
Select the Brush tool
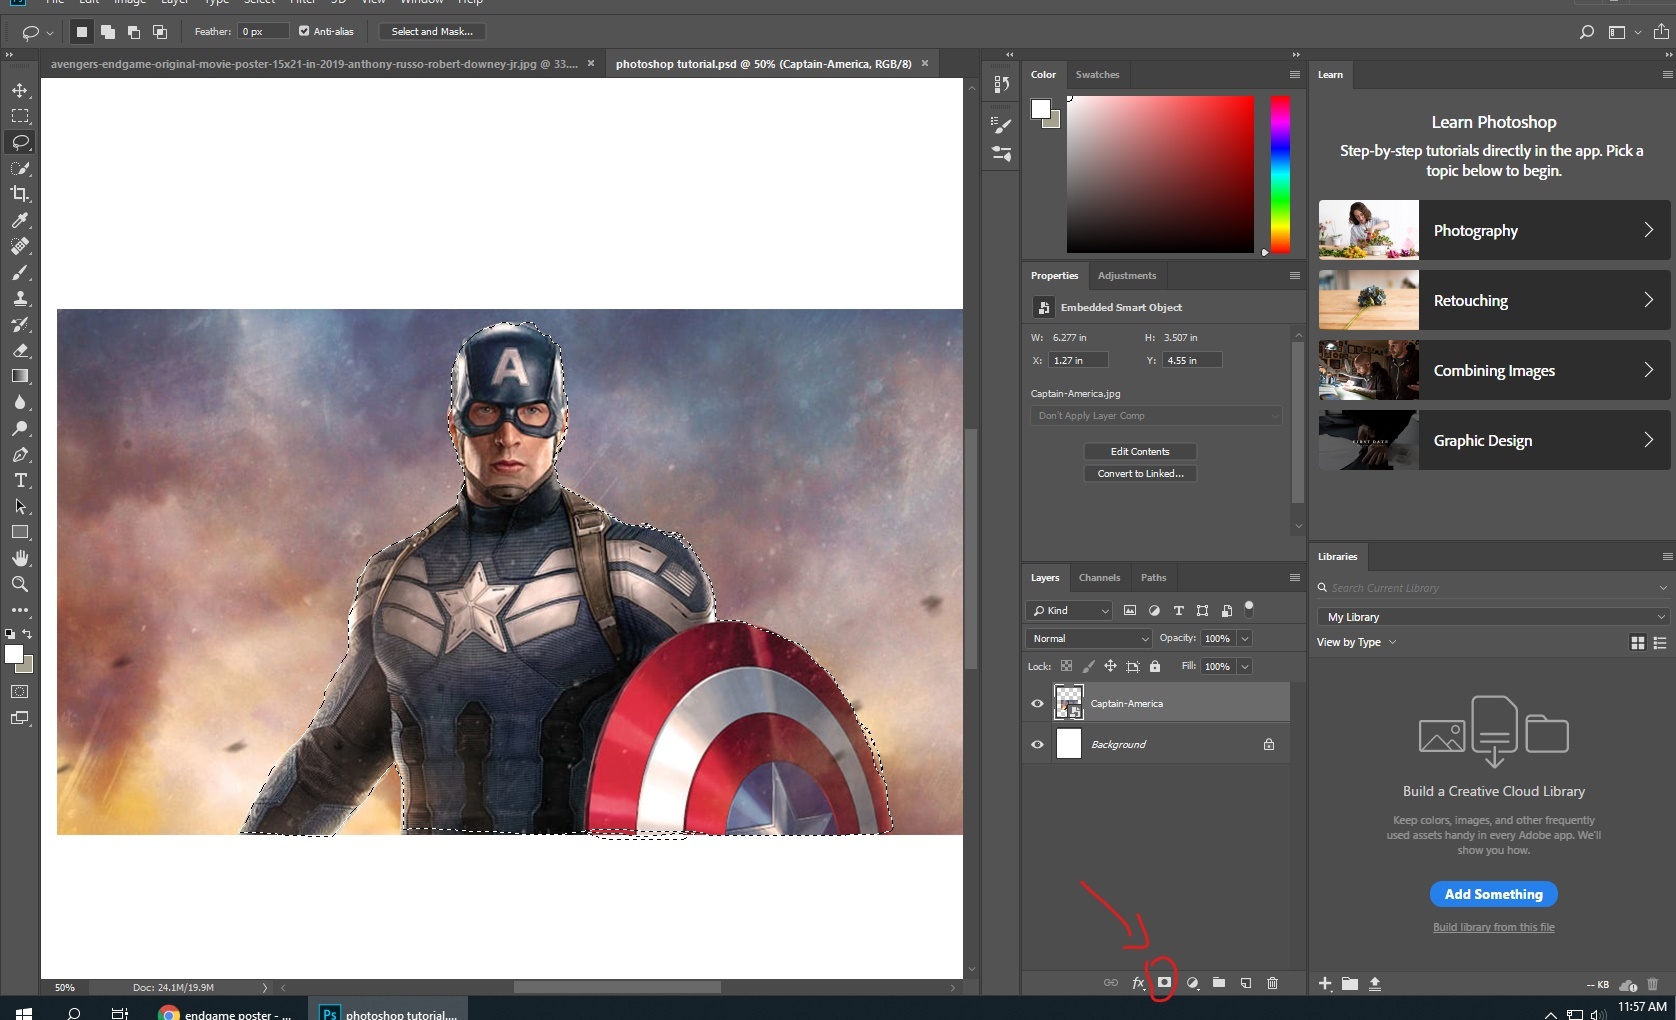click(x=20, y=272)
